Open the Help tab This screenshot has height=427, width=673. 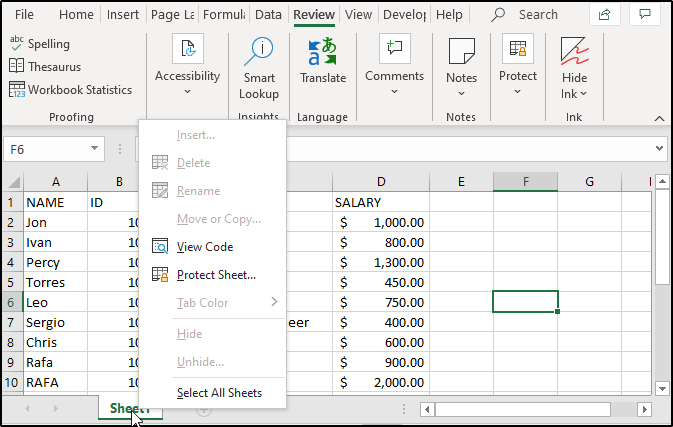point(449,15)
